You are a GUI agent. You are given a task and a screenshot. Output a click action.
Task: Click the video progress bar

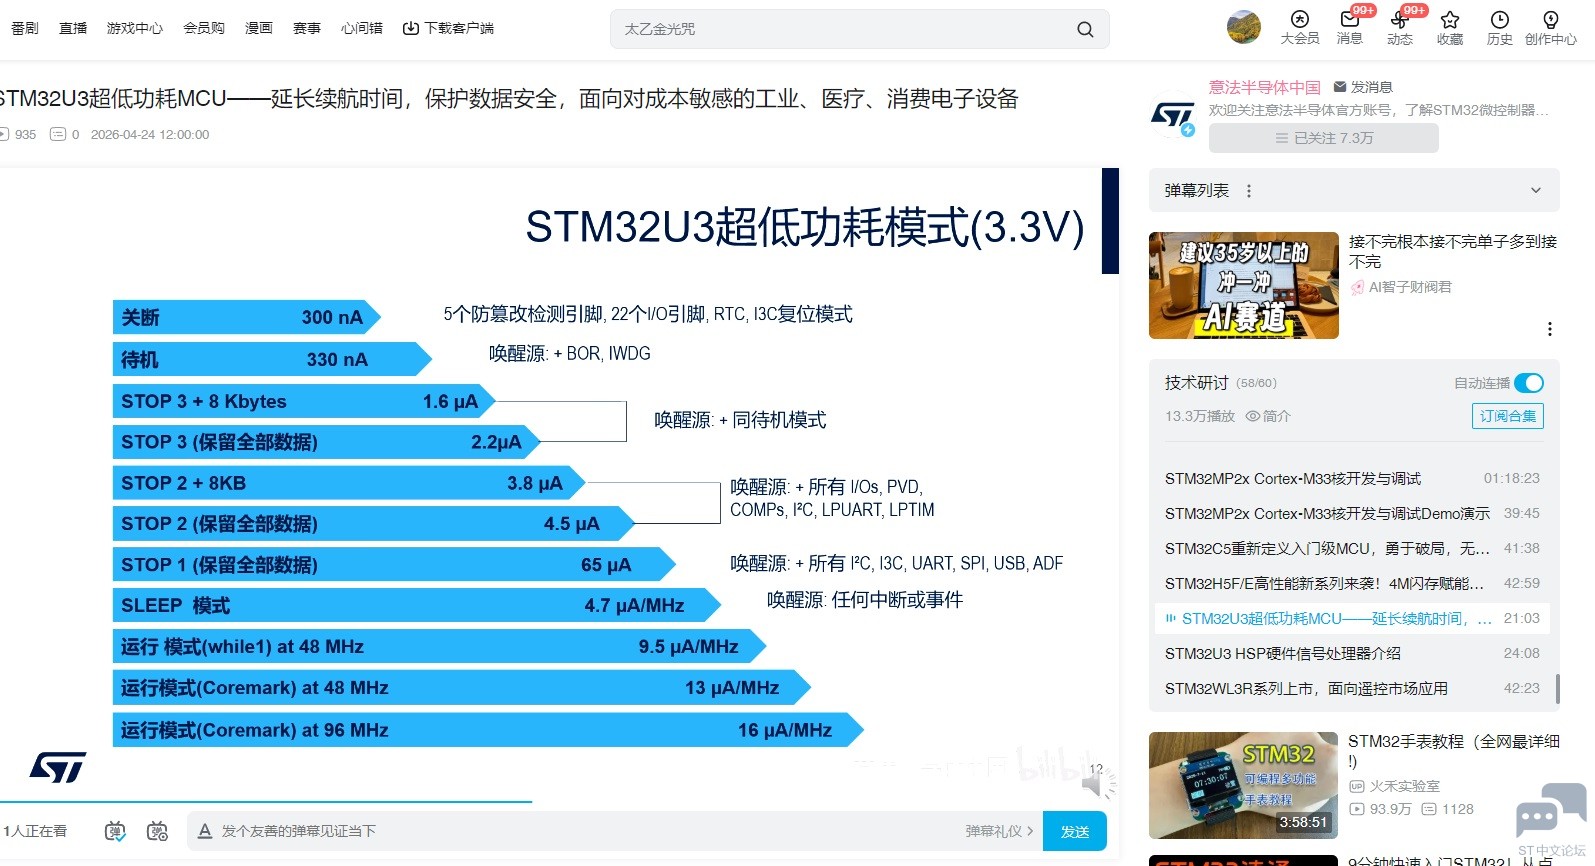pyautogui.click(x=560, y=801)
